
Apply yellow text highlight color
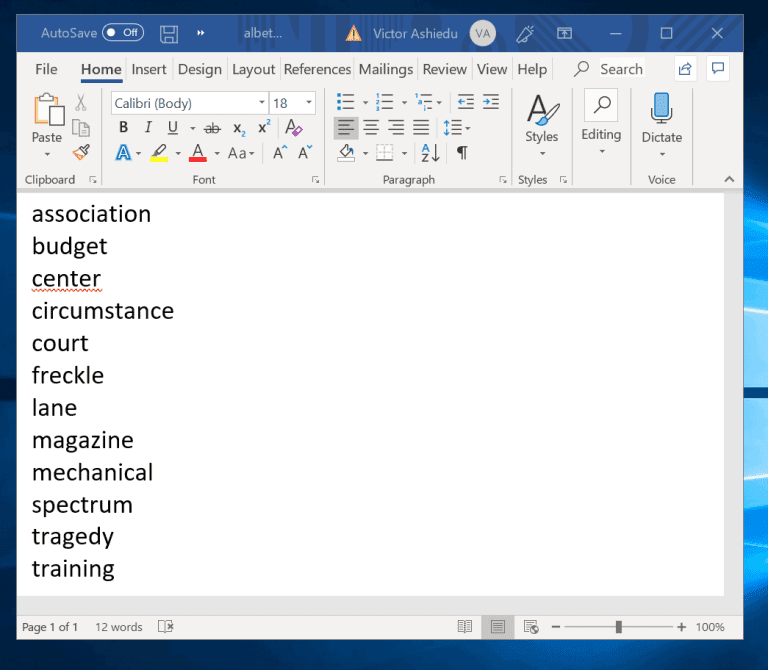click(159, 153)
